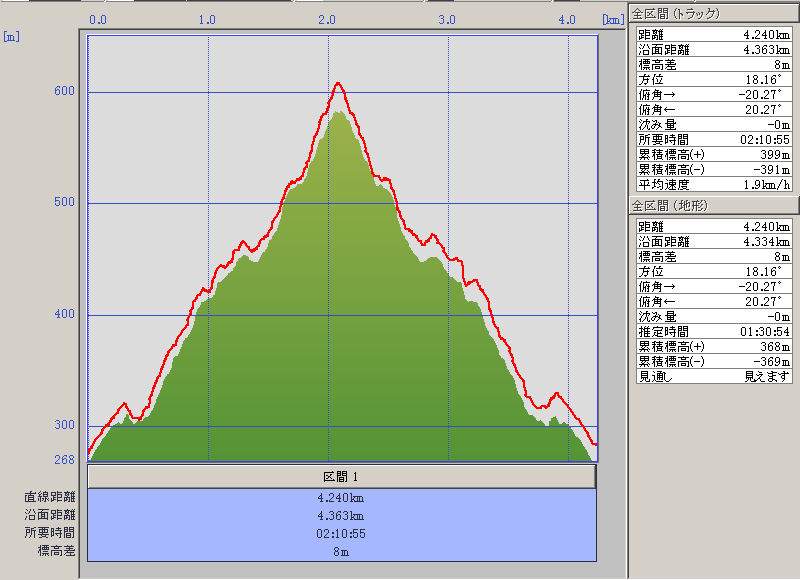
Task: Click 所要時間 row in the track panel
Action: click(714, 139)
